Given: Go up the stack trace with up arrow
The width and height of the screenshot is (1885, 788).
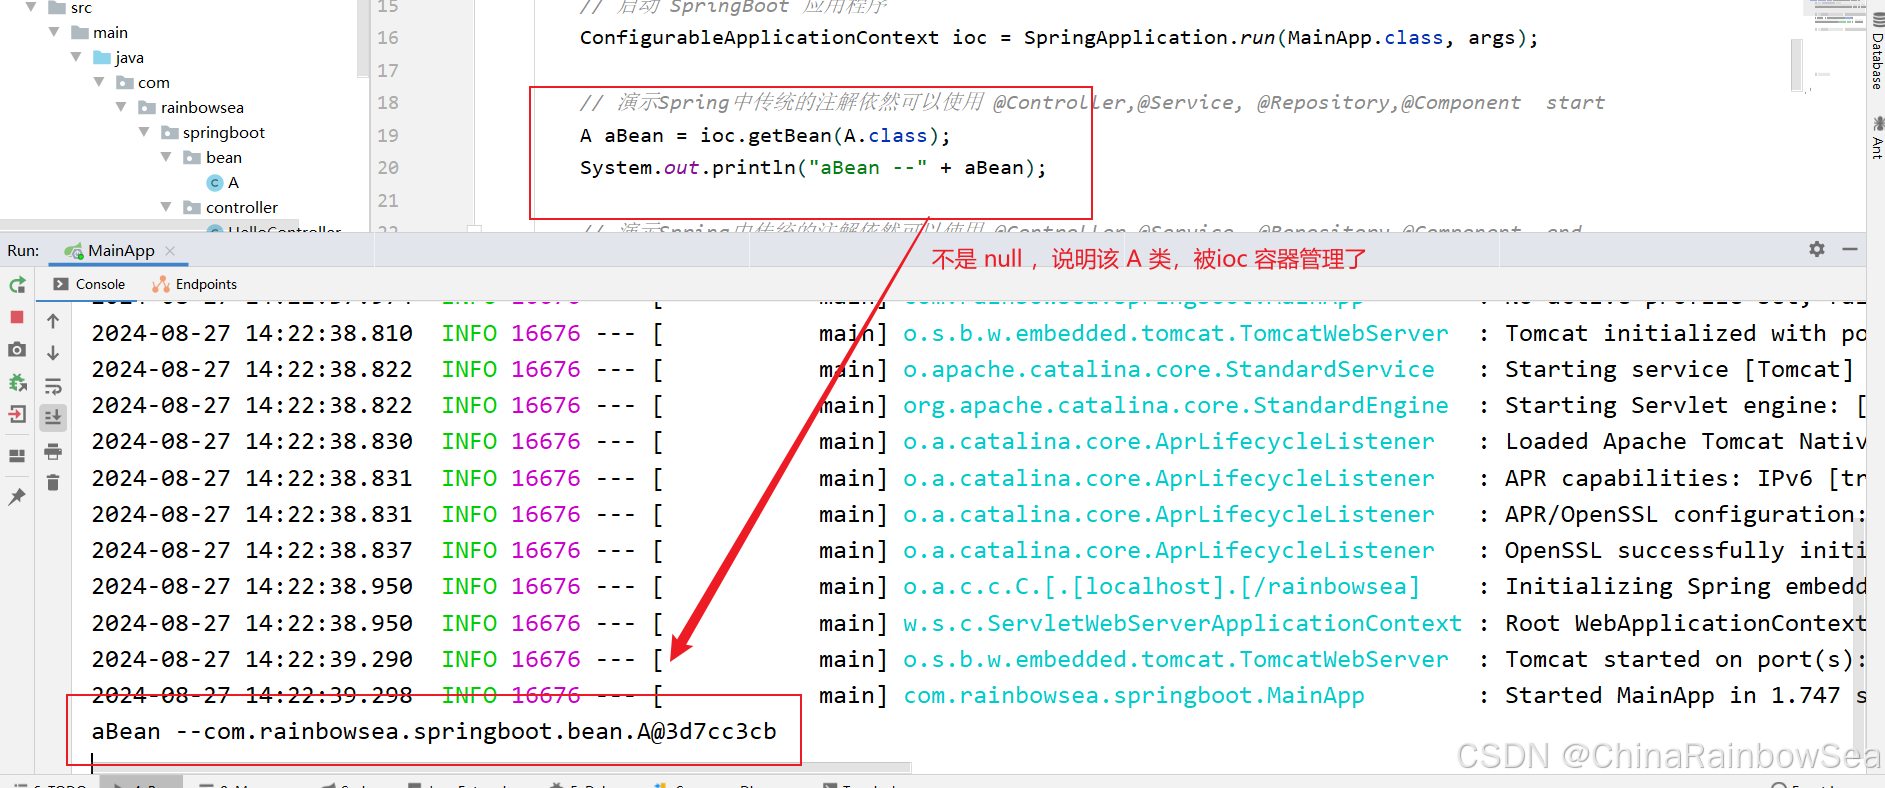Looking at the screenshot, I should click(53, 321).
